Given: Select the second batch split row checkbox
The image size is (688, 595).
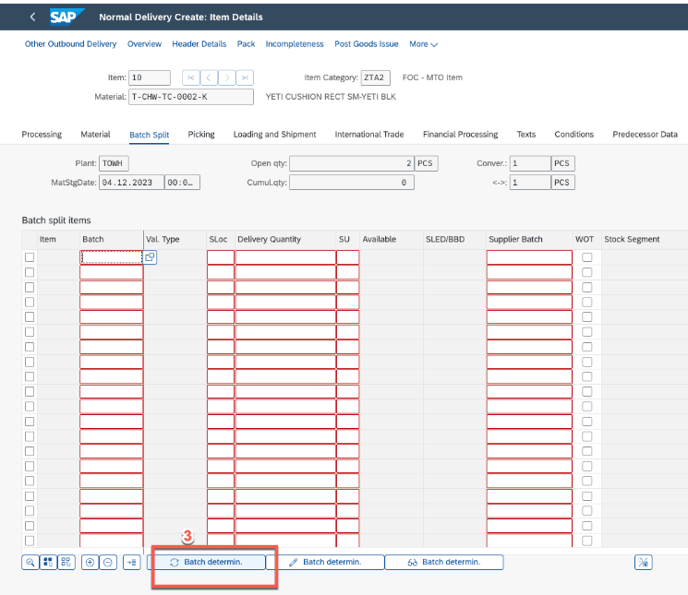Looking at the screenshot, I should click(29, 272).
